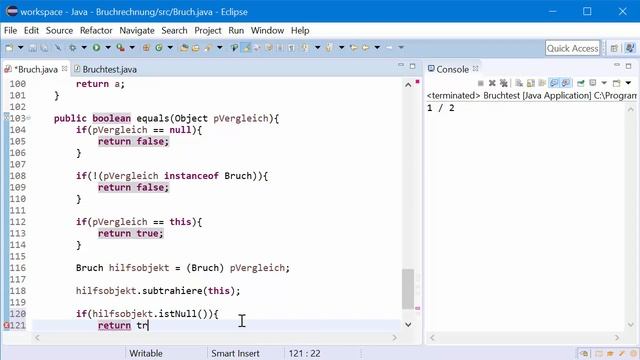This screenshot has height=360, width=640.
Task: Close the *Bruch.java tab
Action: [64, 69]
